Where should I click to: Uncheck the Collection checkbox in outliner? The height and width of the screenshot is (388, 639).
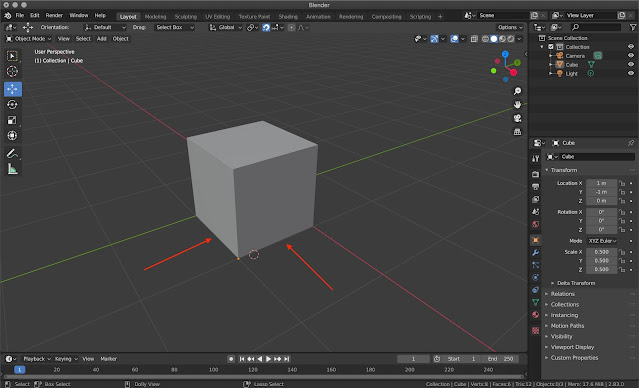(551, 47)
